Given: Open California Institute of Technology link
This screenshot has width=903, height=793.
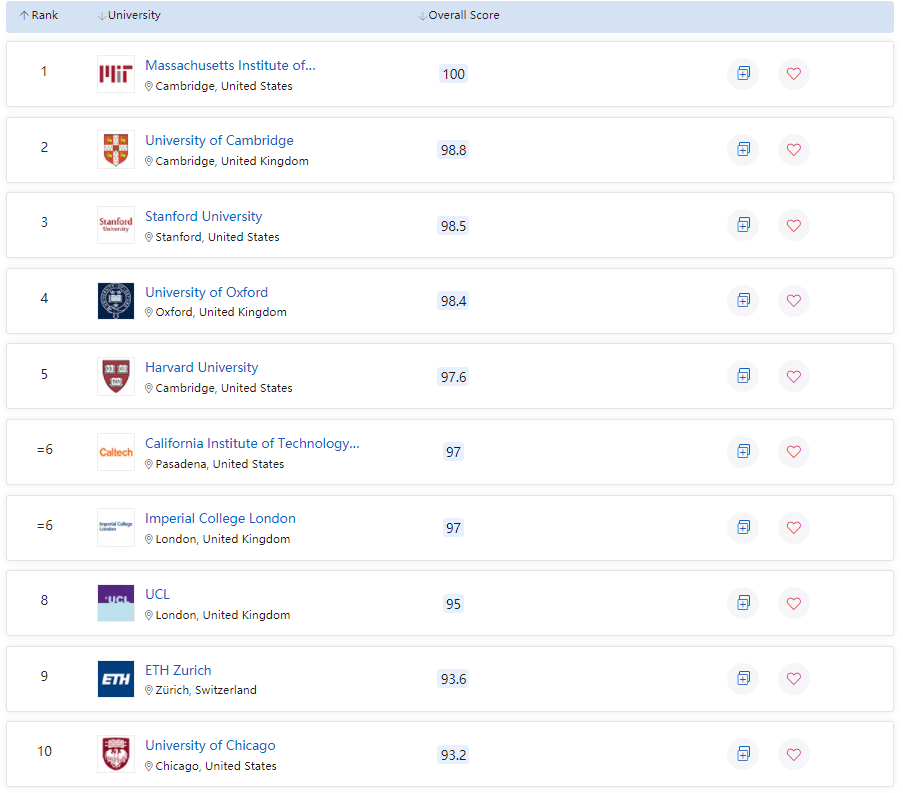Looking at the screenshot, I should pyautogui.click(x=252, y=443).
